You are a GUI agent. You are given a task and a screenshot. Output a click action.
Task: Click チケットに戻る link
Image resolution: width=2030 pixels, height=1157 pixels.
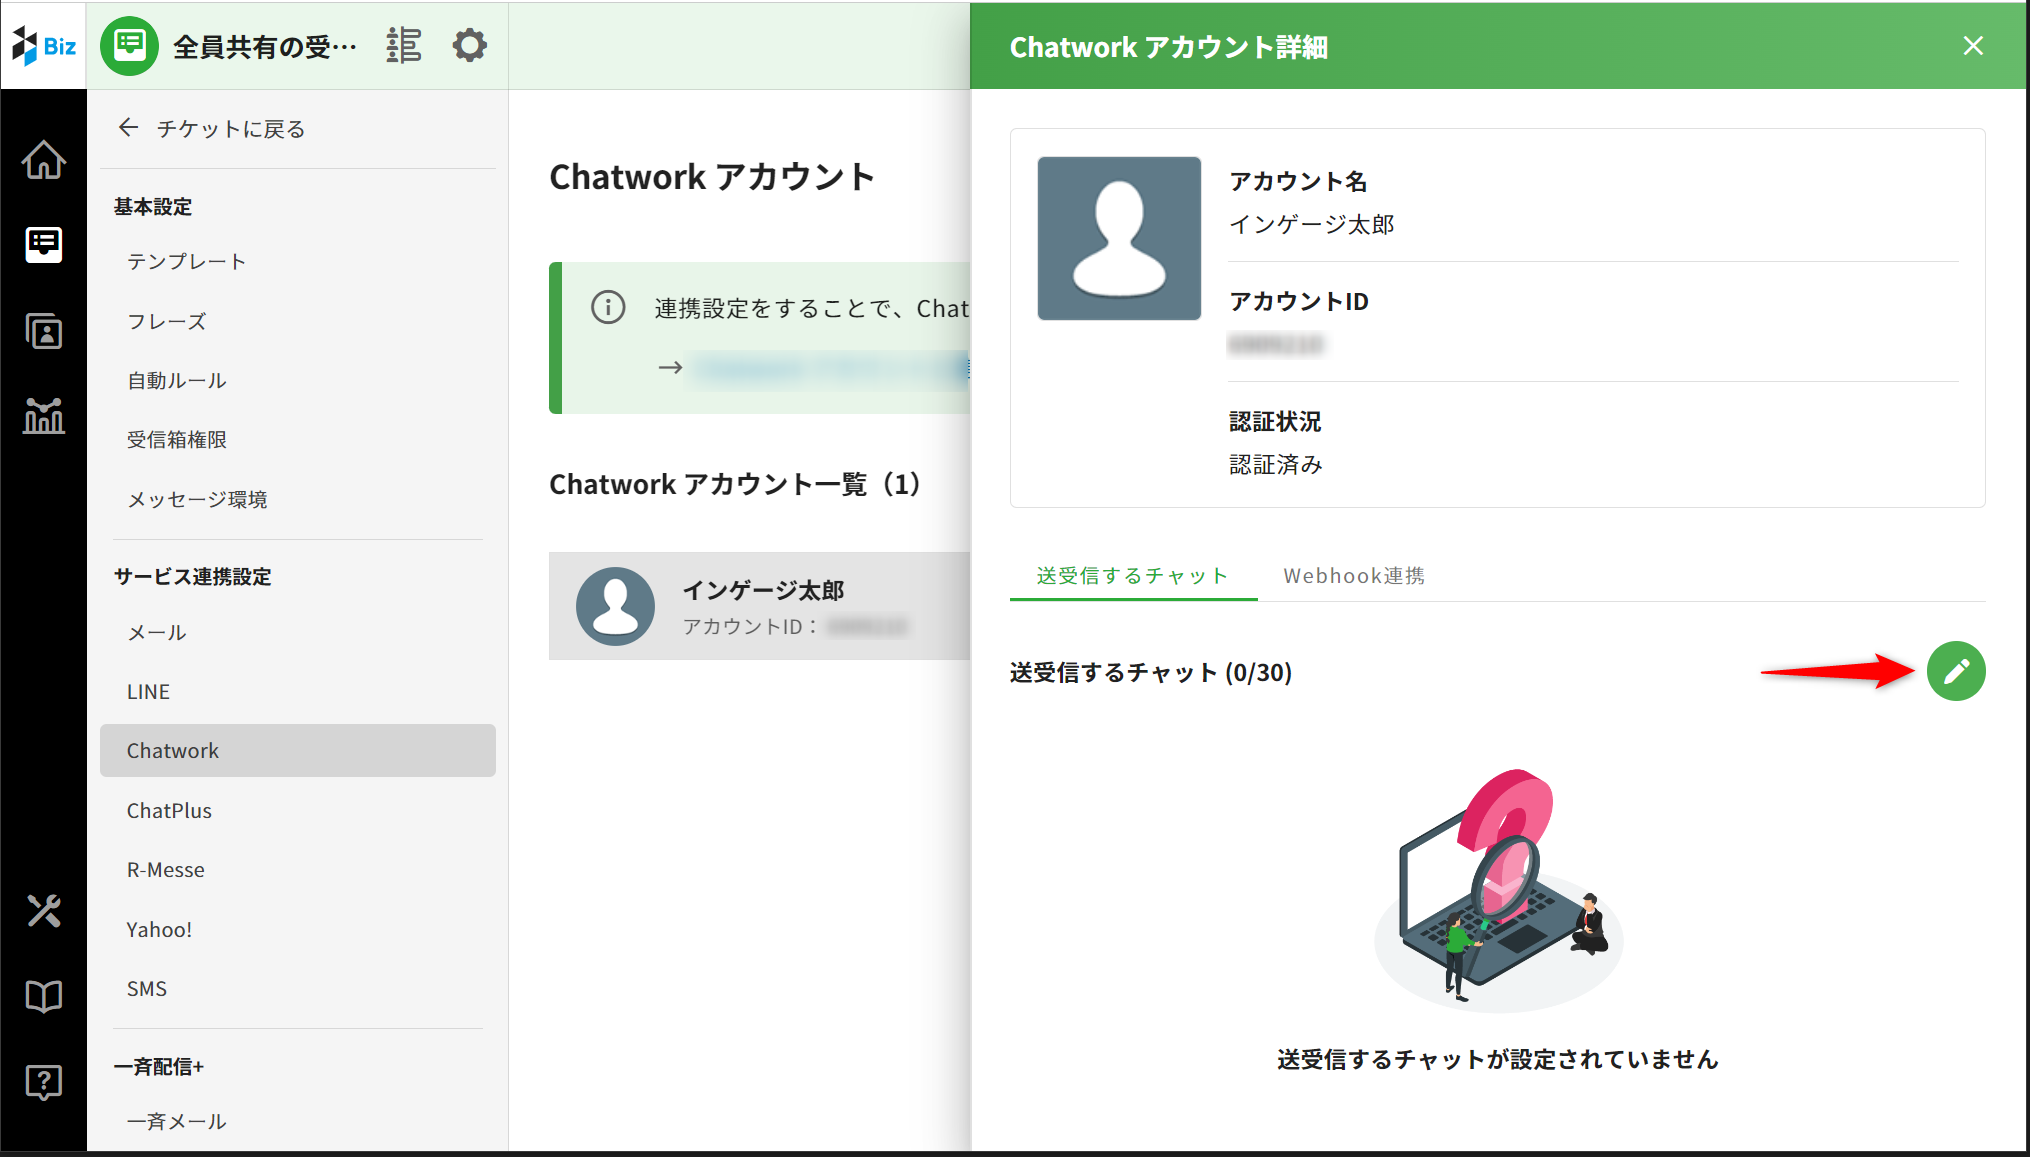[x=231, y=128]
